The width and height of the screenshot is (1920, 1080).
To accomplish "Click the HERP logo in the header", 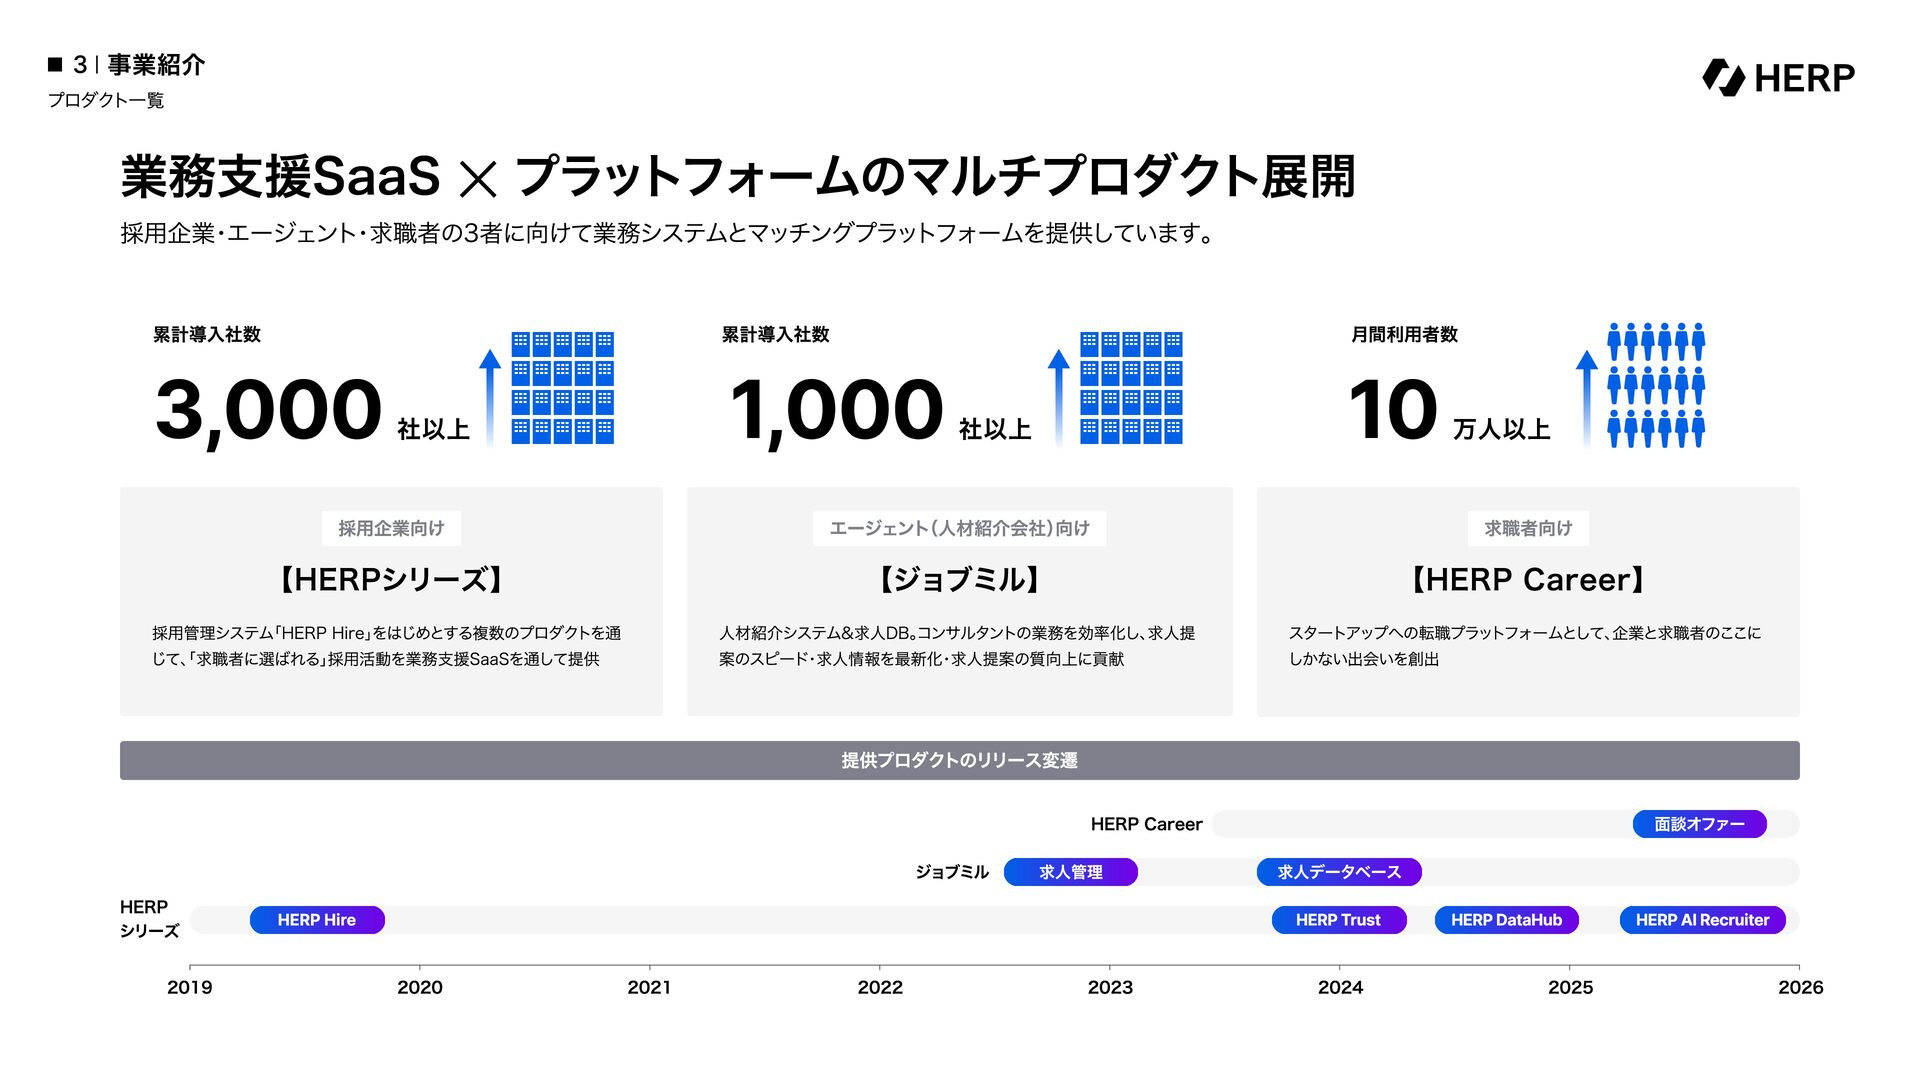I will tap(1778, 77).
